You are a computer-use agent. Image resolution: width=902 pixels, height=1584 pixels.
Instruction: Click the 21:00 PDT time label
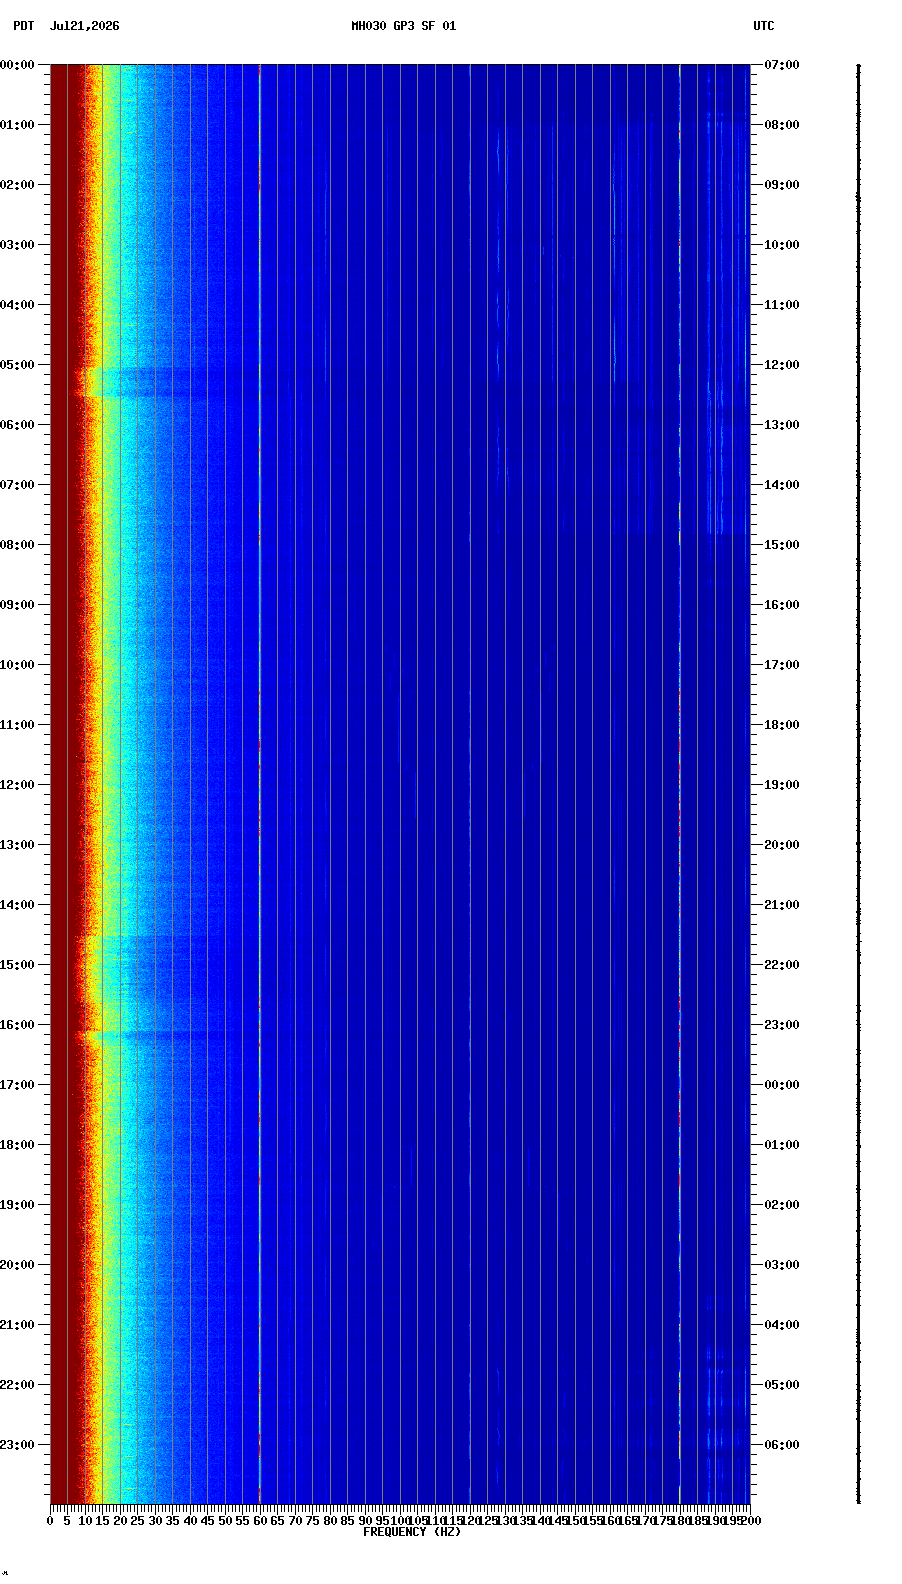pos(17,1325)
